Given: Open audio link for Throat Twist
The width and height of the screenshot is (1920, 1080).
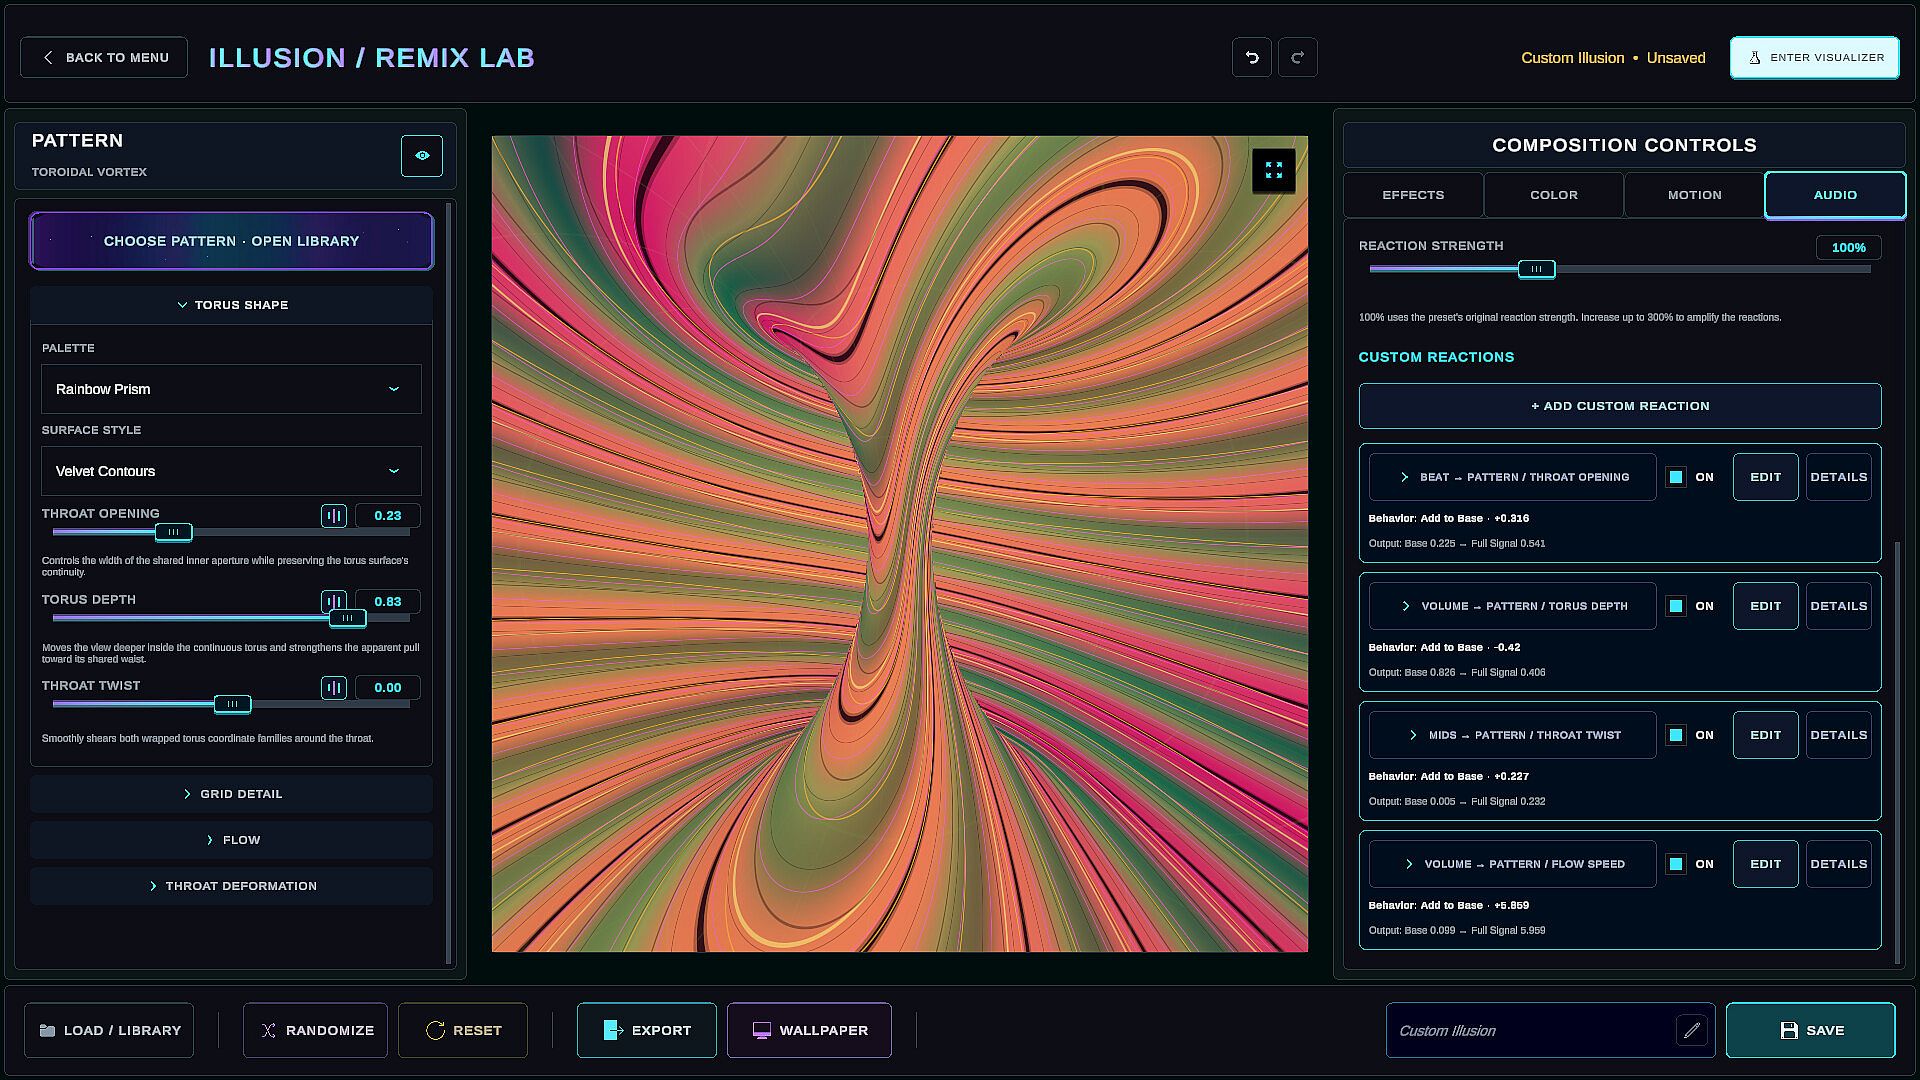Looking at the screenshot, I should pyautogui.click(x=334, y=688).
